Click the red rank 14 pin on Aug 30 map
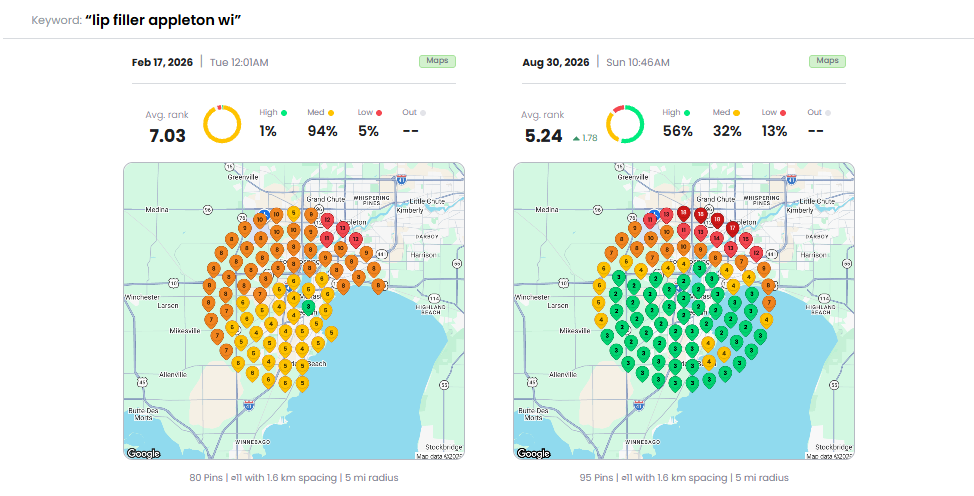 (x=716, y=238)
